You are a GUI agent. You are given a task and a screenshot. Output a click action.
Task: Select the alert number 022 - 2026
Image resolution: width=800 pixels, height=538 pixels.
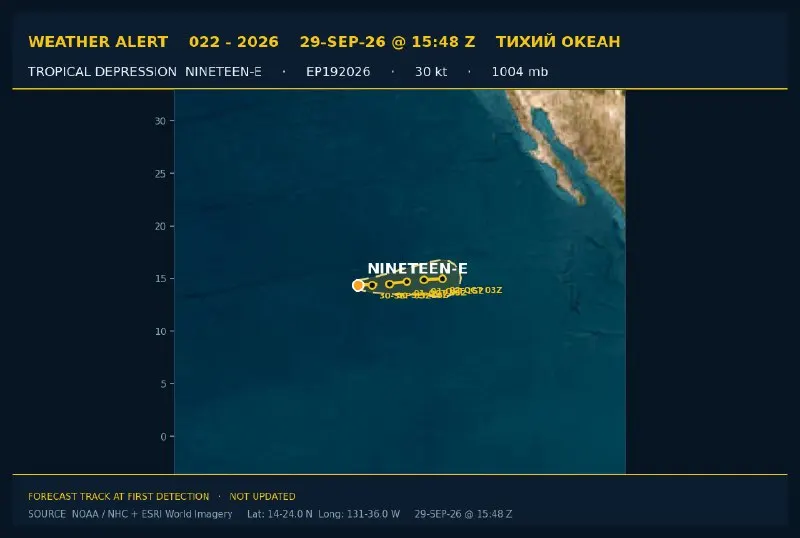(x=234, y=42)
